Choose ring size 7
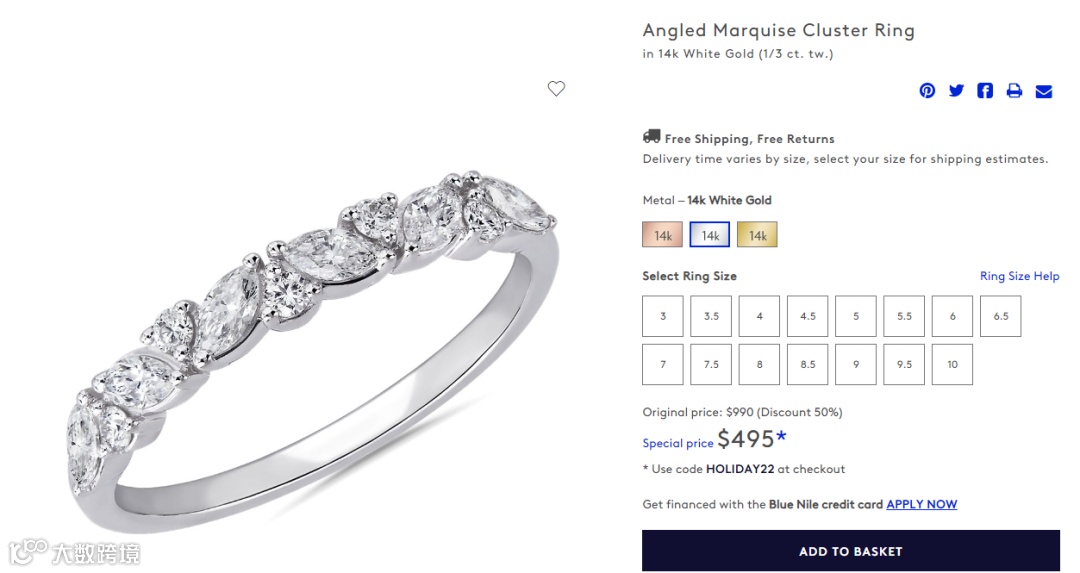 coord(663,364)
